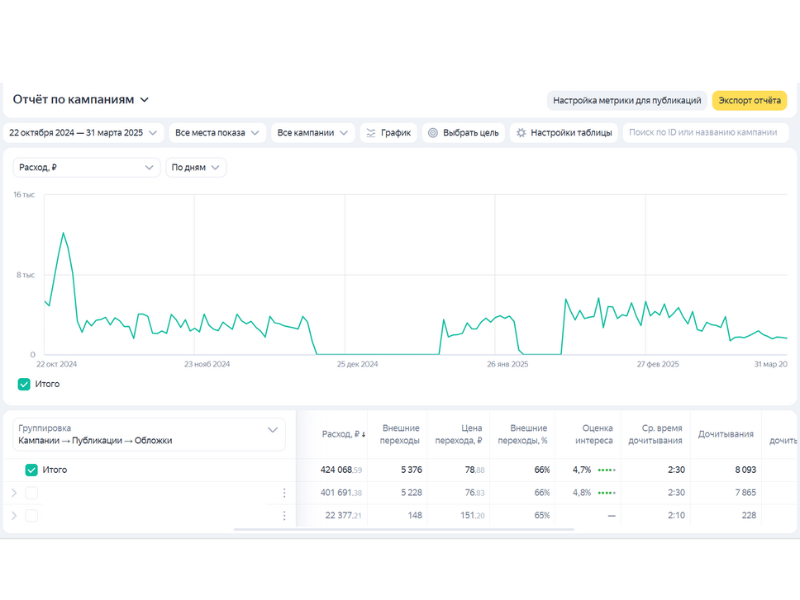Expand the campaign row with 22 377
This screenshot has width=800, height=600.
[14, 516]
